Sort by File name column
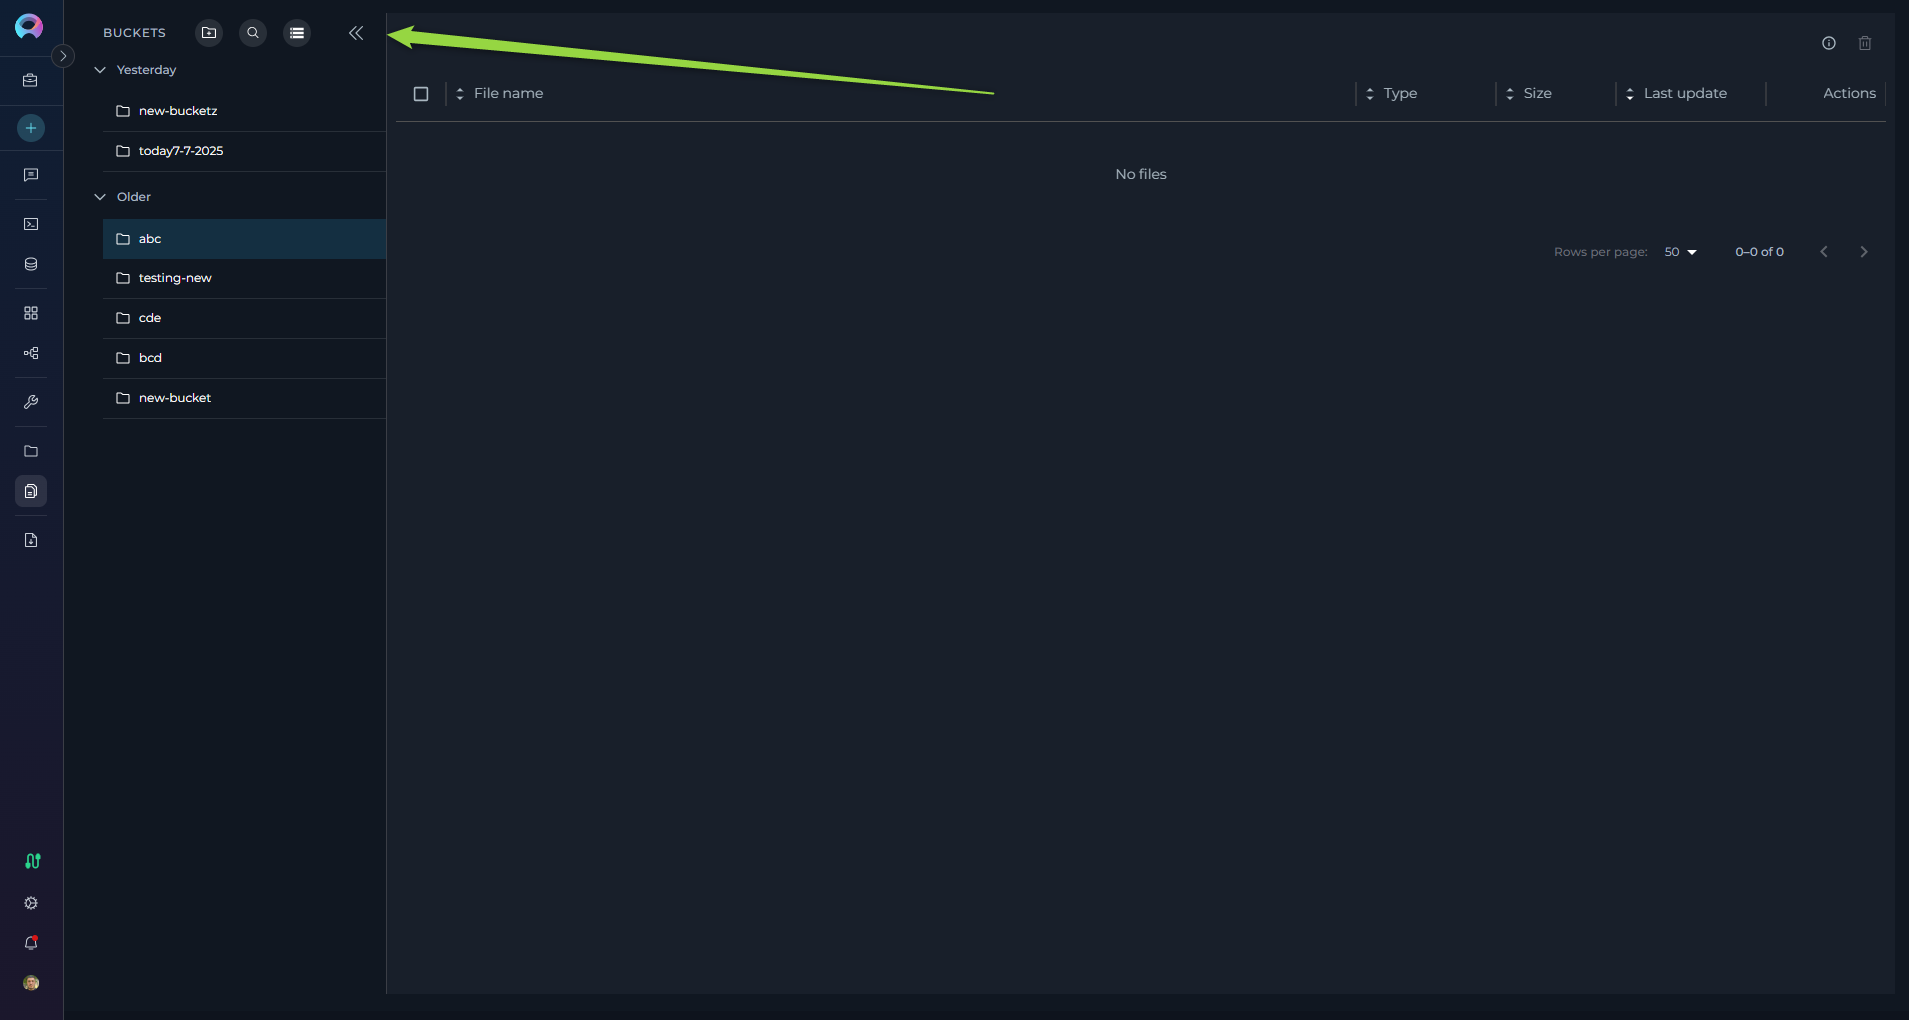 [x=499, y=93]
